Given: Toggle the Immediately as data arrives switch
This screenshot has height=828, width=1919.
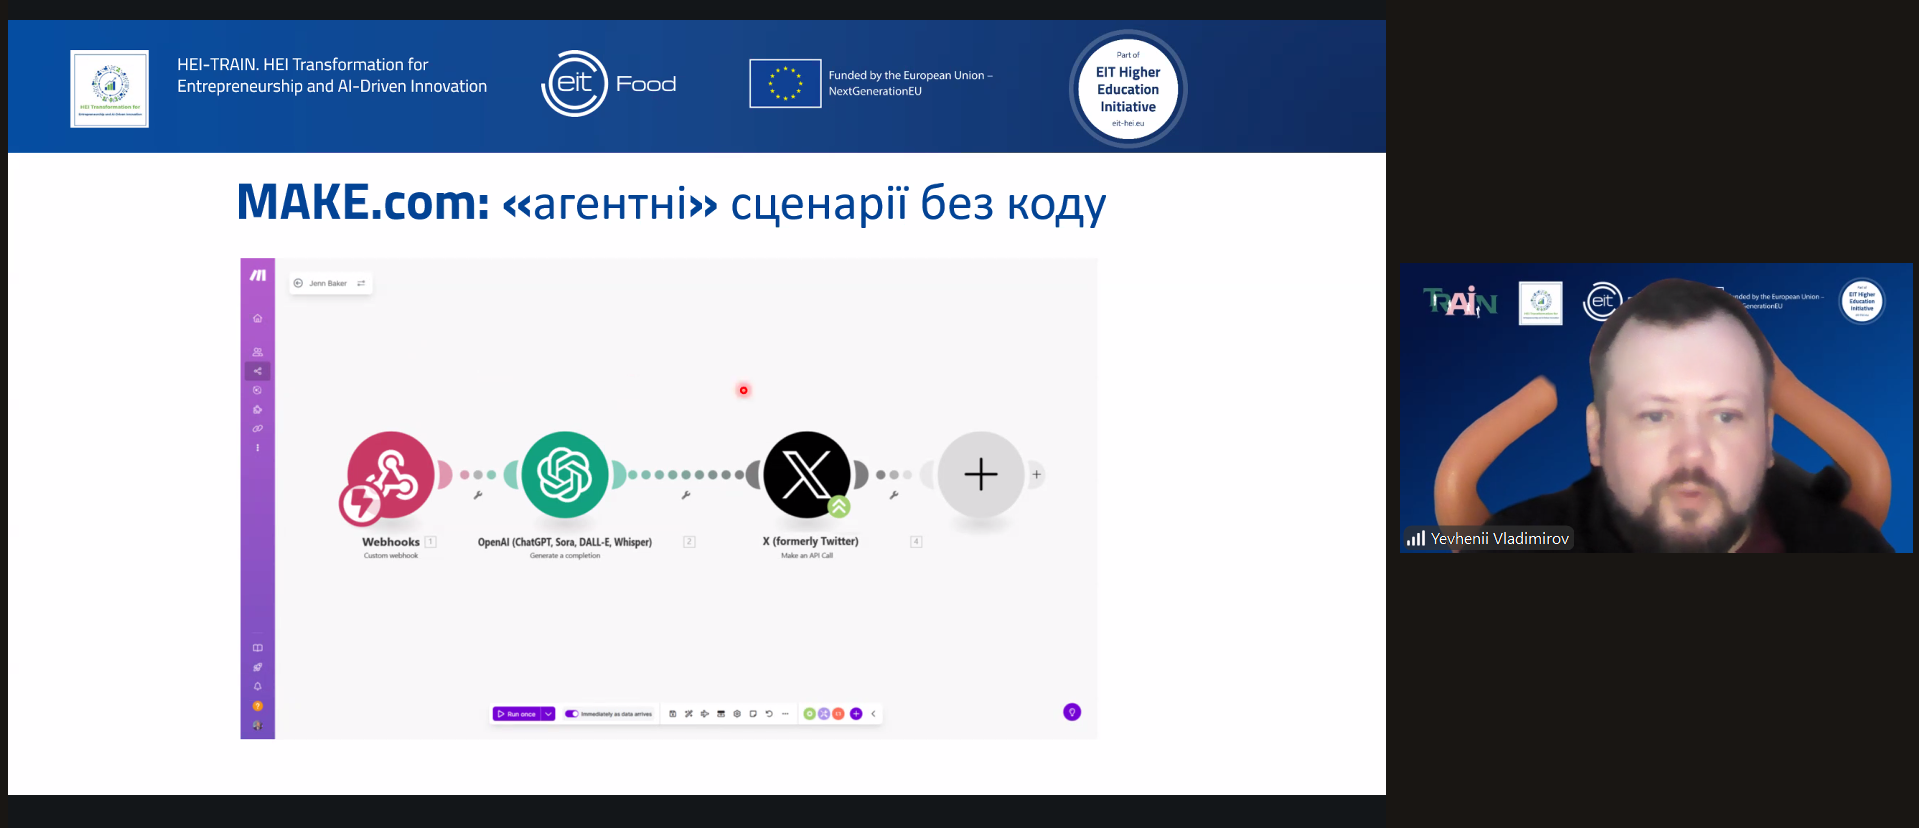Looking at the screenshot, I should coord(572,714).
